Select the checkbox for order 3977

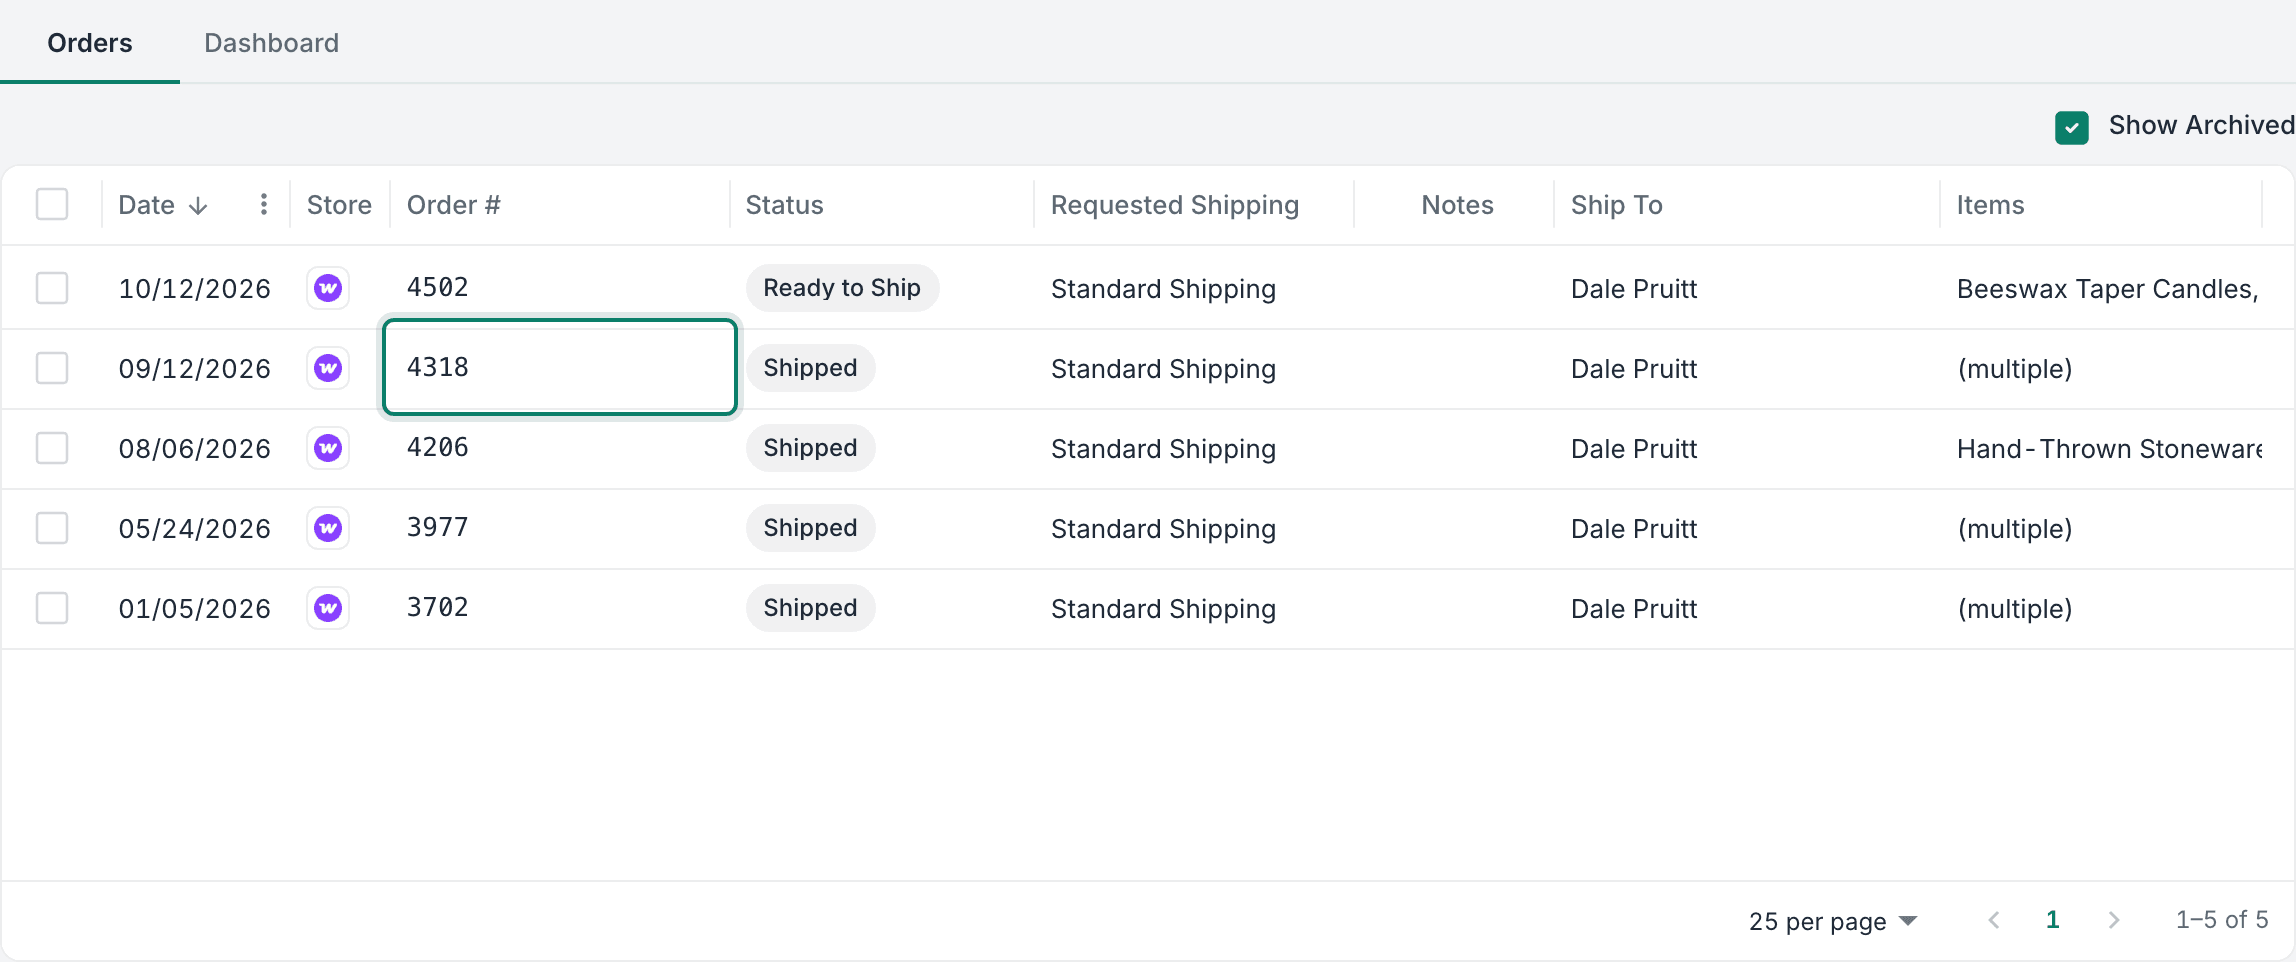point(52,528)
